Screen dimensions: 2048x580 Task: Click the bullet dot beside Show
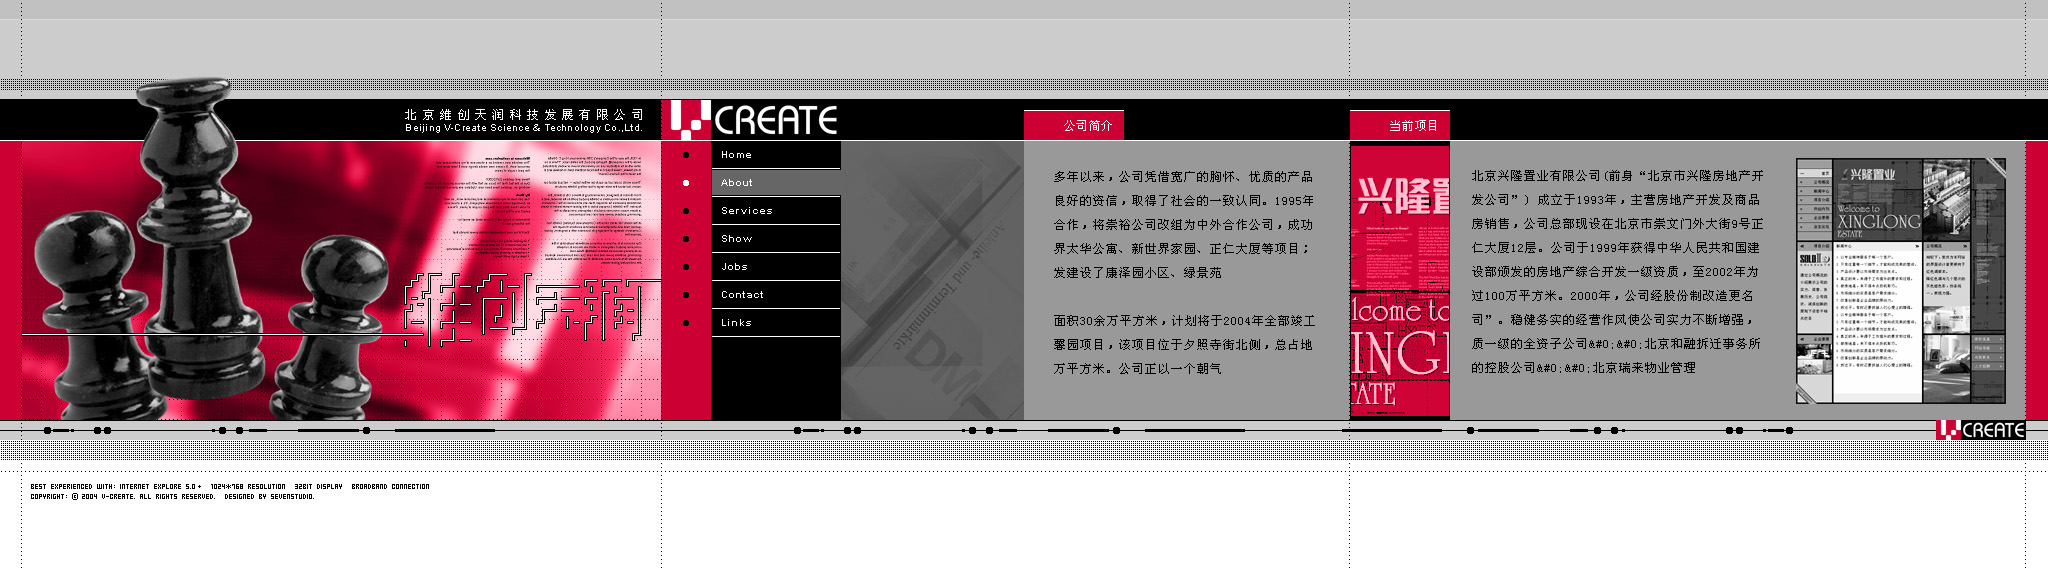point(685,239)
